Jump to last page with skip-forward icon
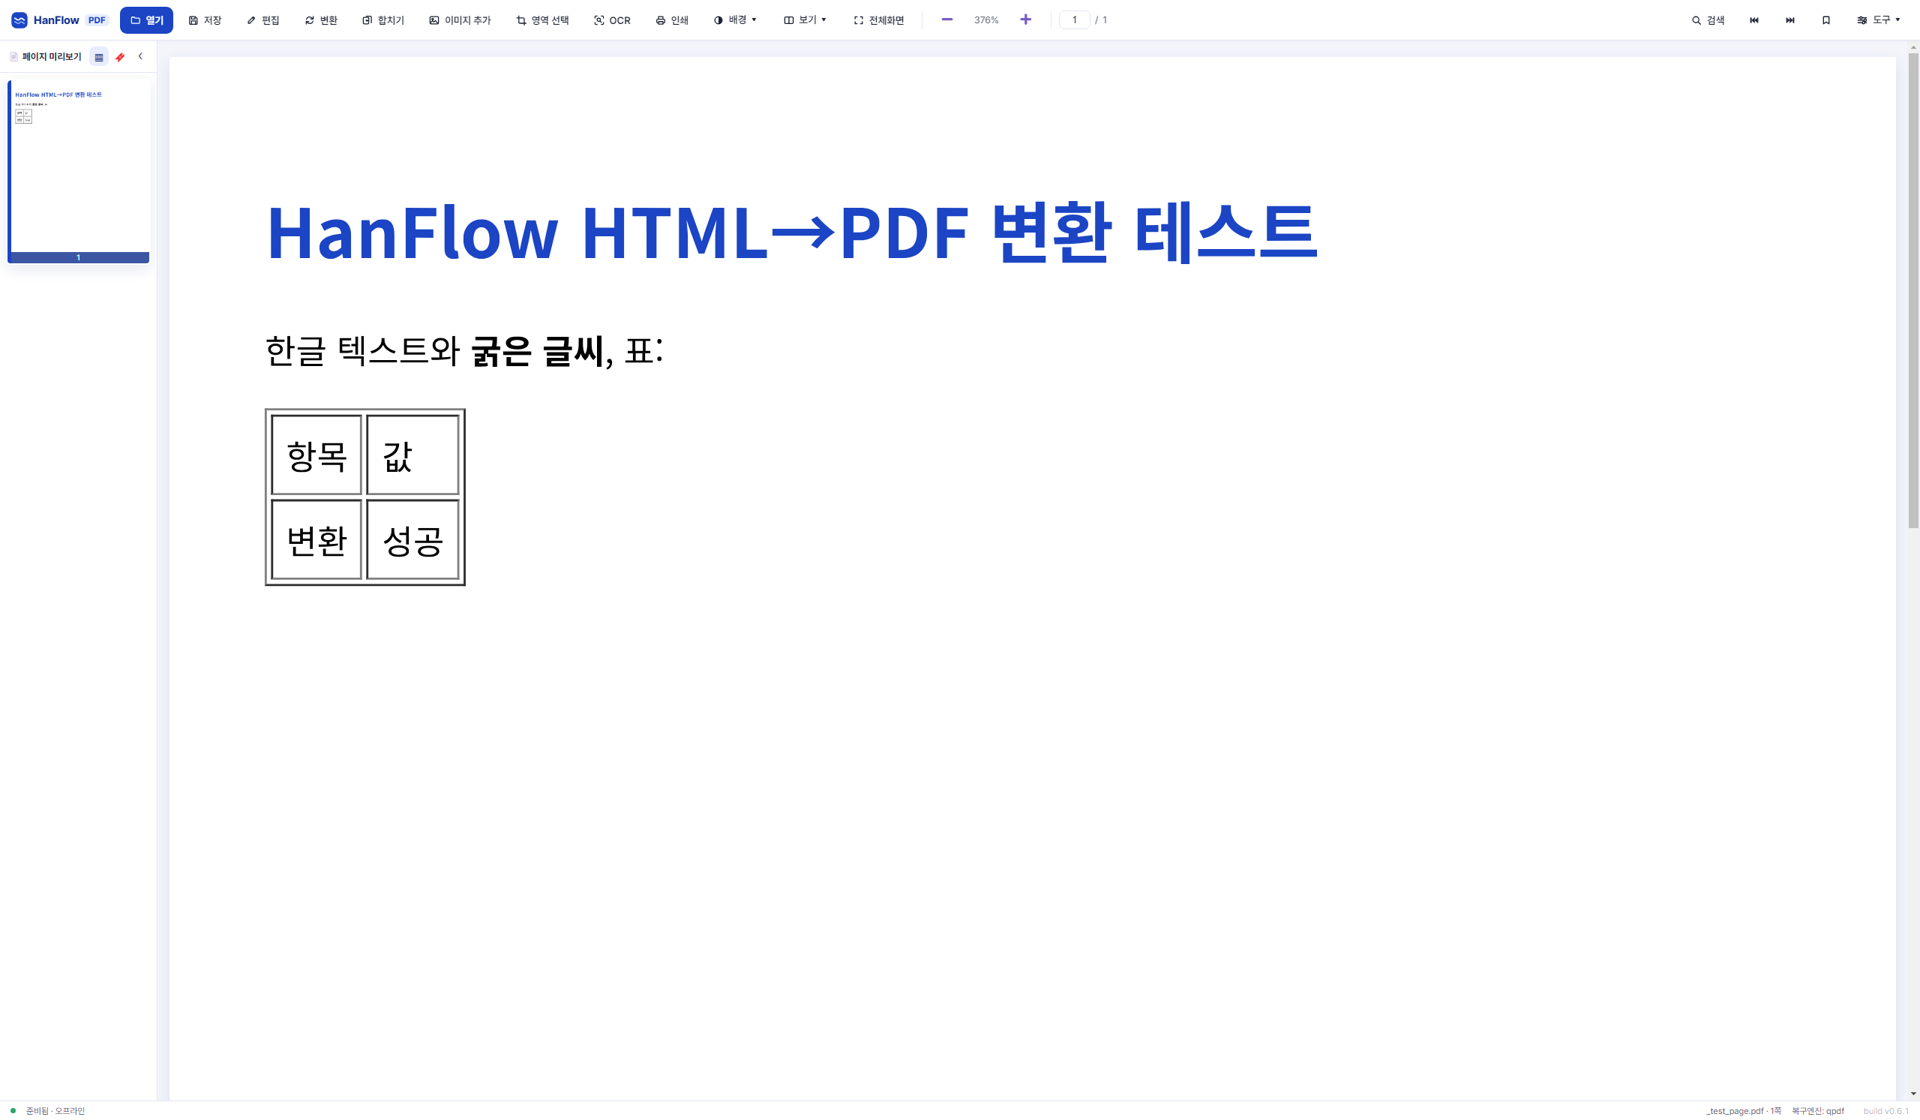Viewport: 1920px width, 1120px height. pos(1790,20)
